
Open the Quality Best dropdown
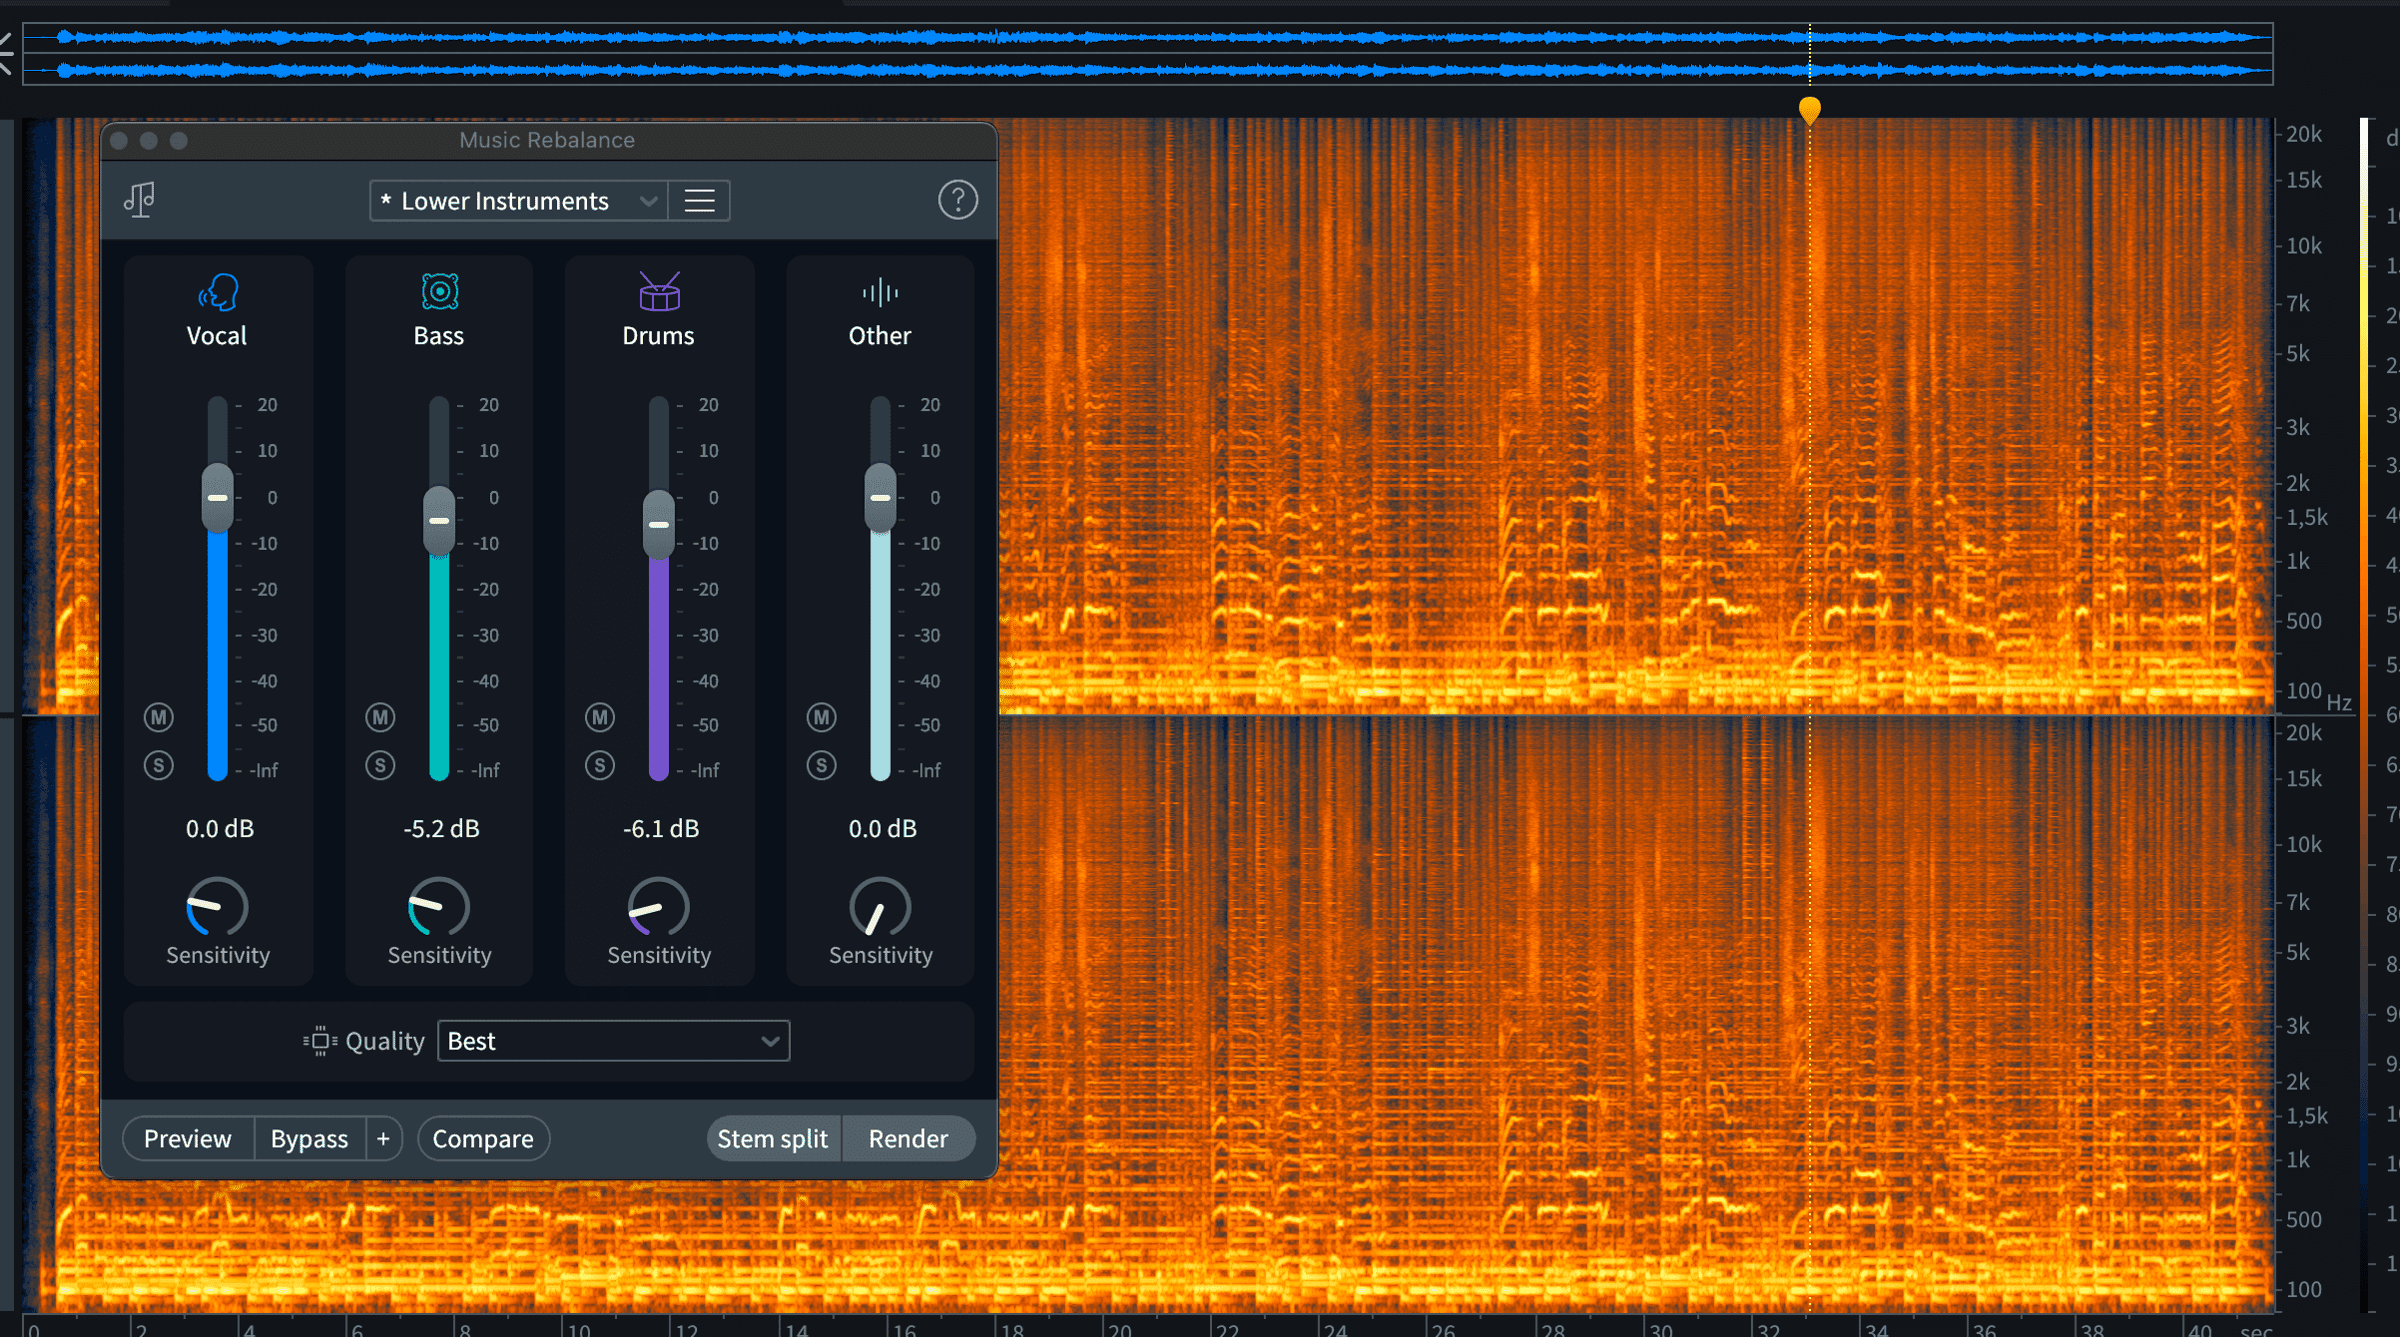[613, 1041]
